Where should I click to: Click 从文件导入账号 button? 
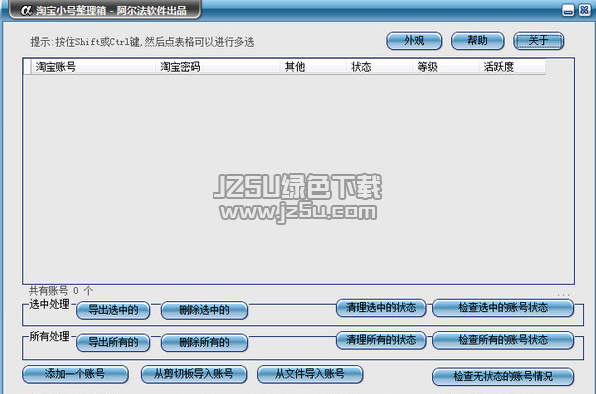310,374
